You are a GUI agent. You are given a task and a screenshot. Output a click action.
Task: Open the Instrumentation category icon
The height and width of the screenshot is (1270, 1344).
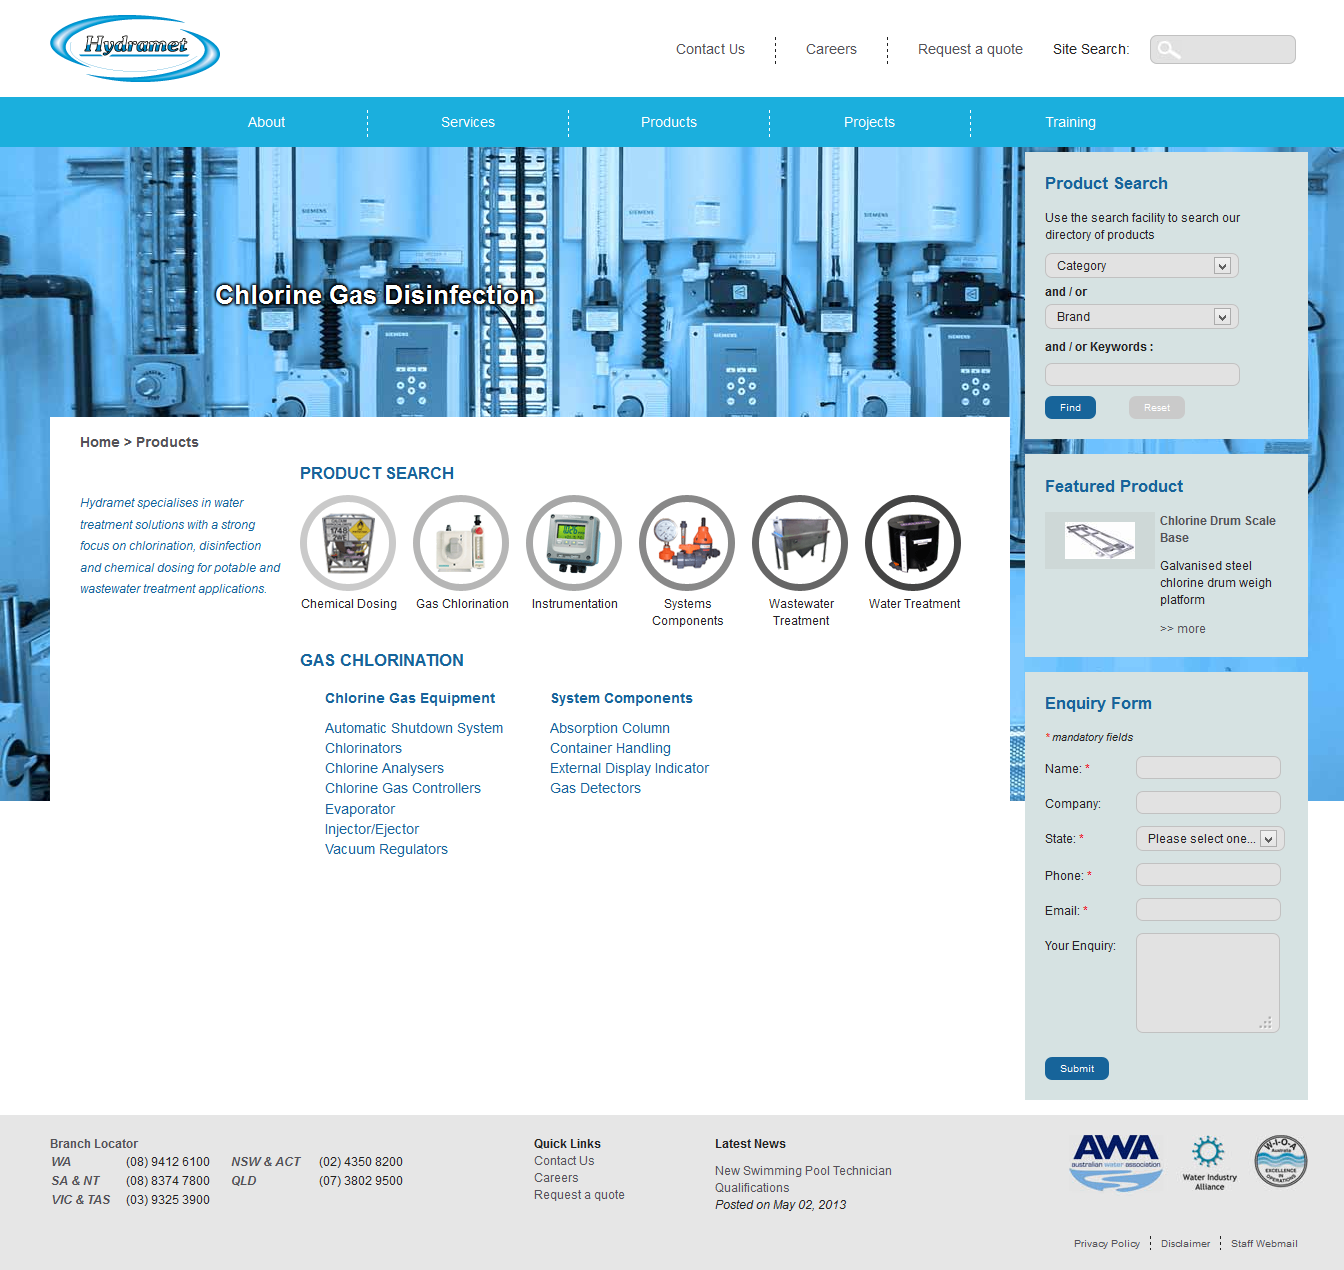tap(574, 543)
